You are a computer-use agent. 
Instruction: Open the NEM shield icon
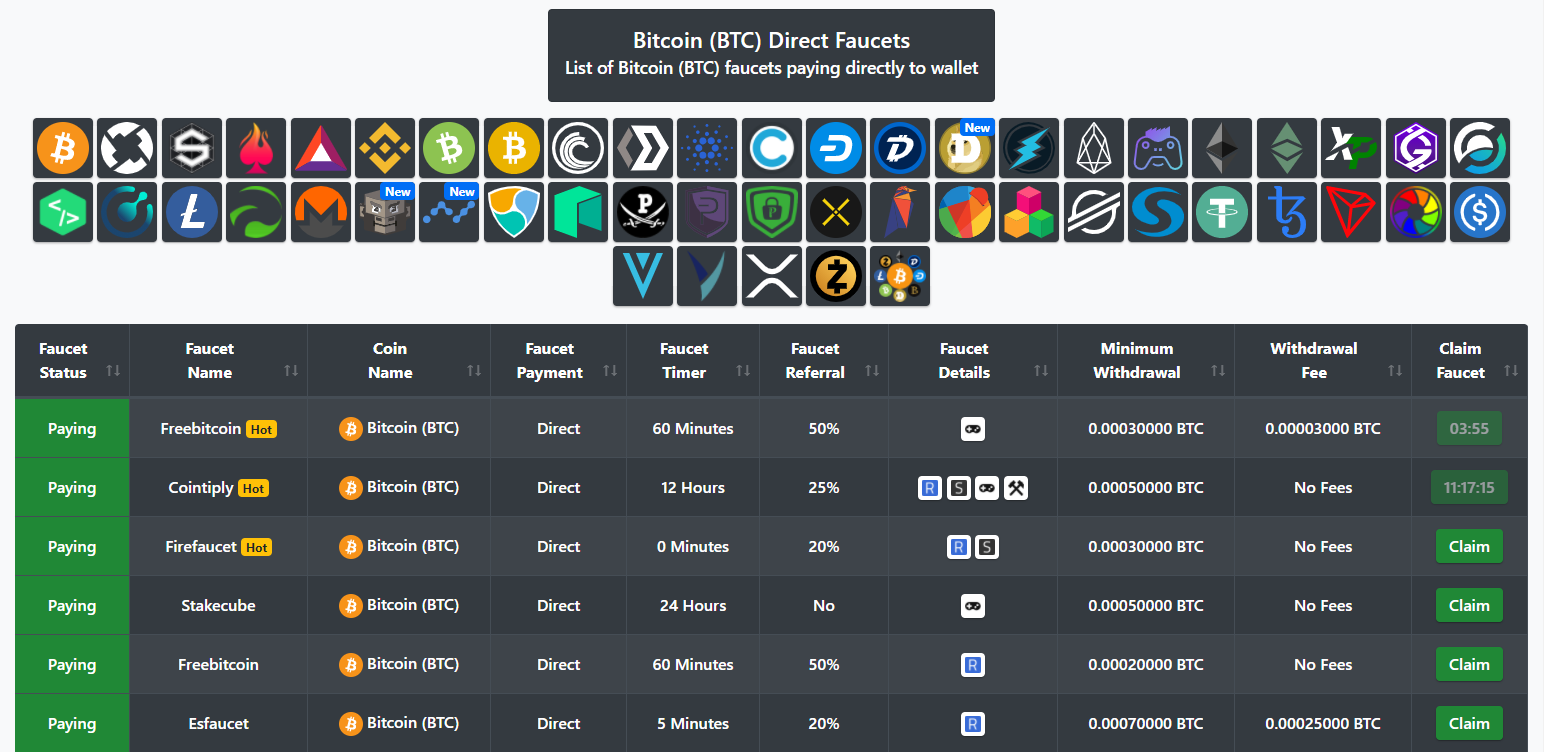tap(514, 212)
